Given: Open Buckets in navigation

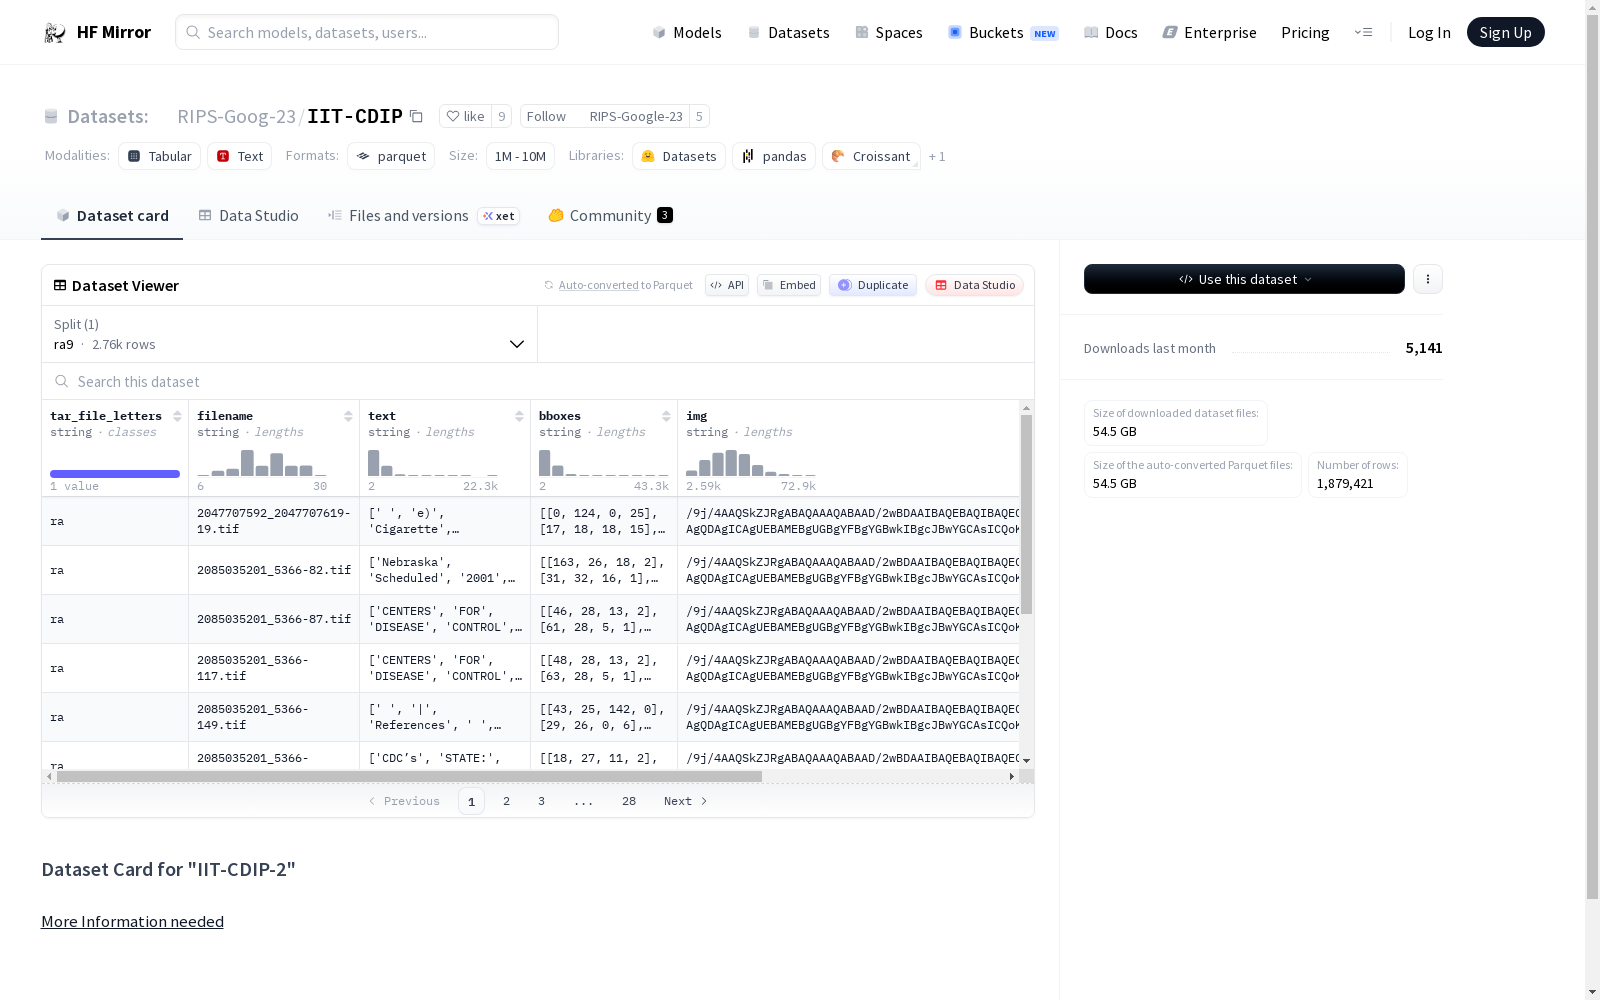Looking at the screenshot, I should 1003,33.
